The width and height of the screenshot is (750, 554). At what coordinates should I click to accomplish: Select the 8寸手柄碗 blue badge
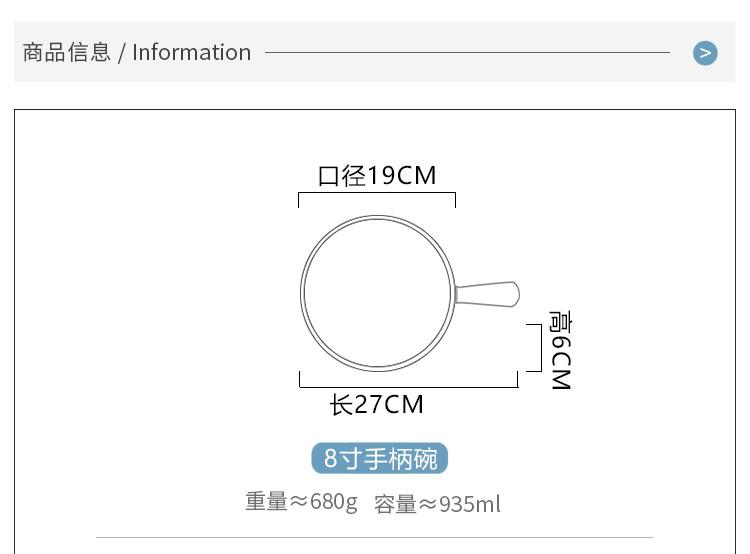tap(380, 459)
